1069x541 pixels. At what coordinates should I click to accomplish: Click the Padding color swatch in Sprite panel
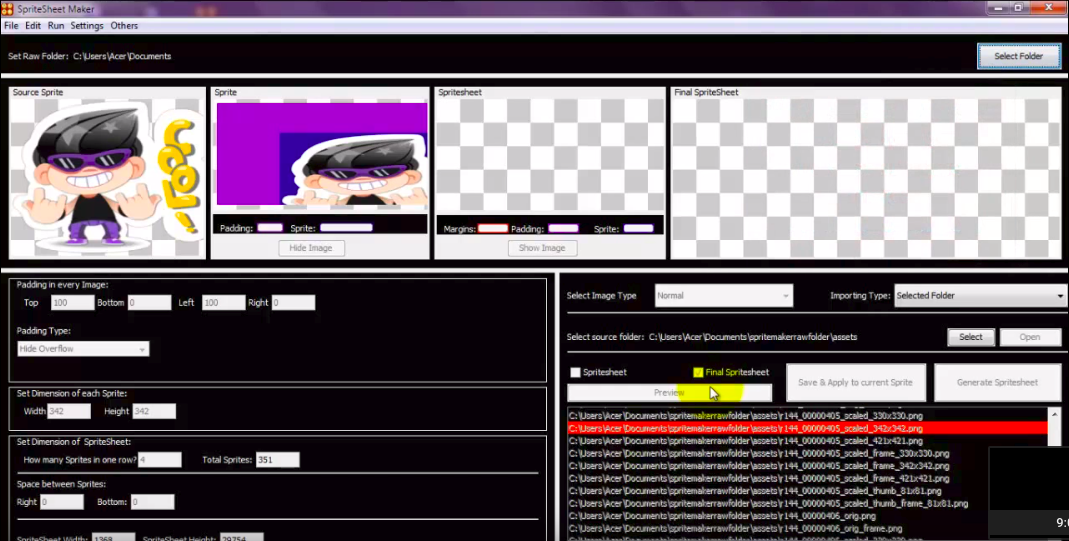(x=270, y=228)
